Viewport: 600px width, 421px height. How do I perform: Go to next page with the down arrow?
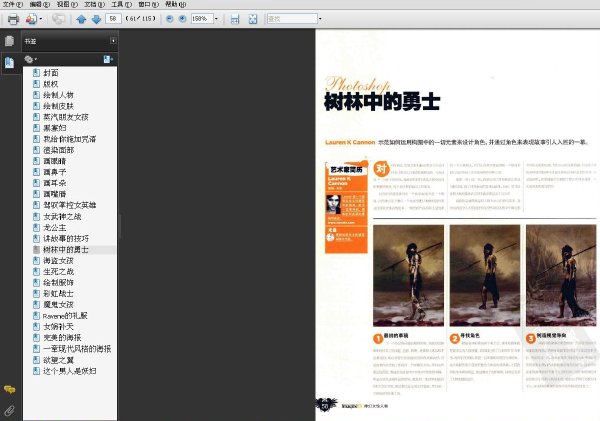[96, 19]
